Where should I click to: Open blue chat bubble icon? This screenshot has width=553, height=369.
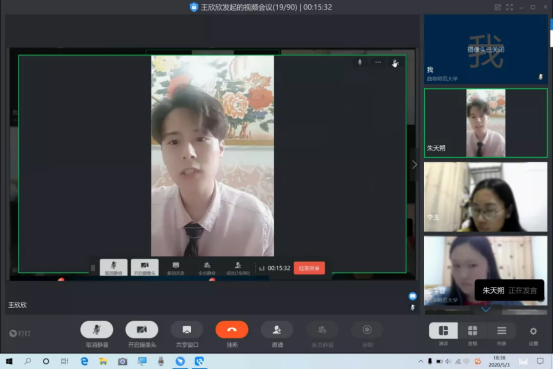click(412, 296)
